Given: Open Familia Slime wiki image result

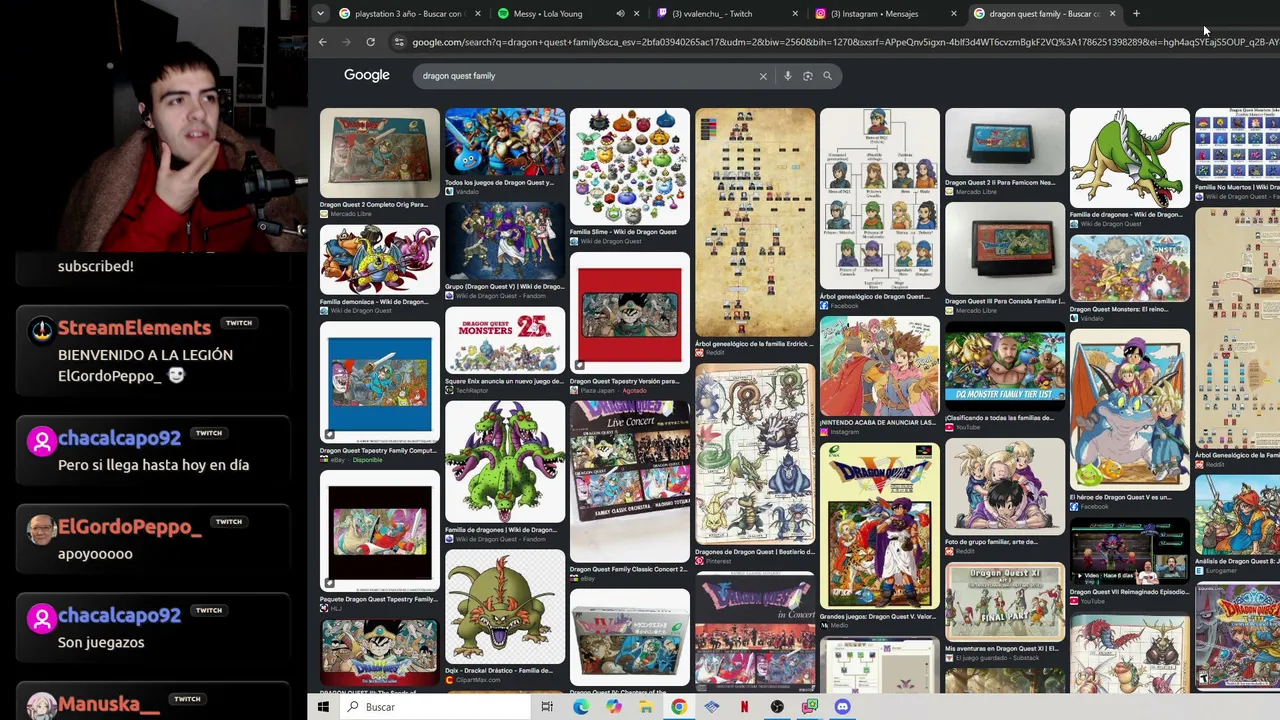Looking at the screenshot, I should click(630, 166).
